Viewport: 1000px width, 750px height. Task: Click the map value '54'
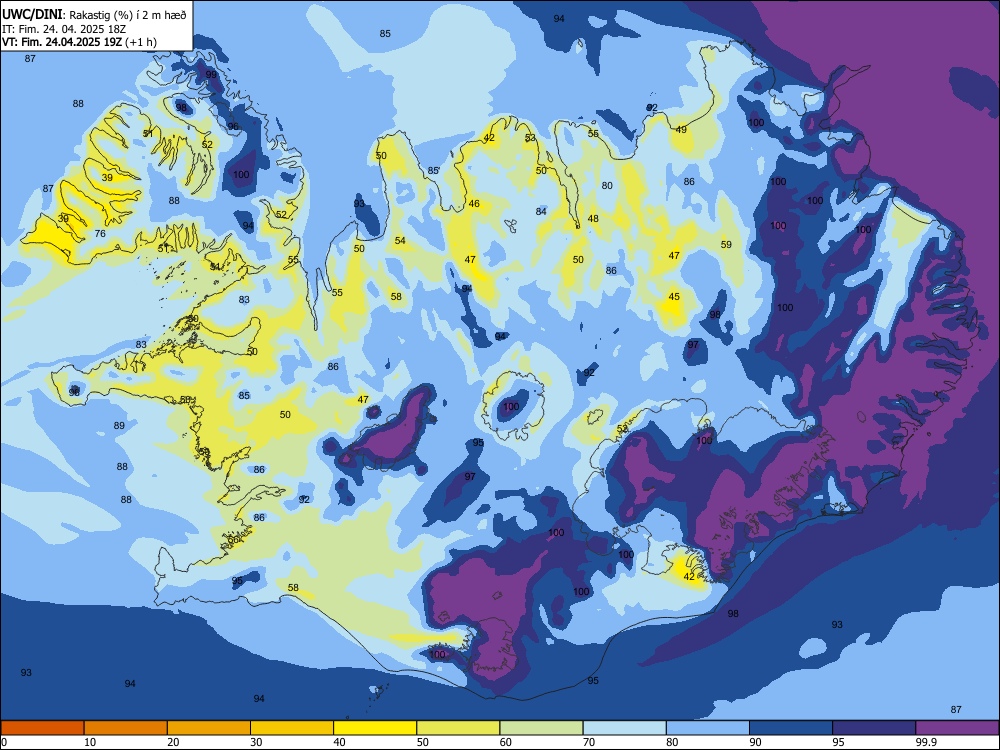[400, 241]
